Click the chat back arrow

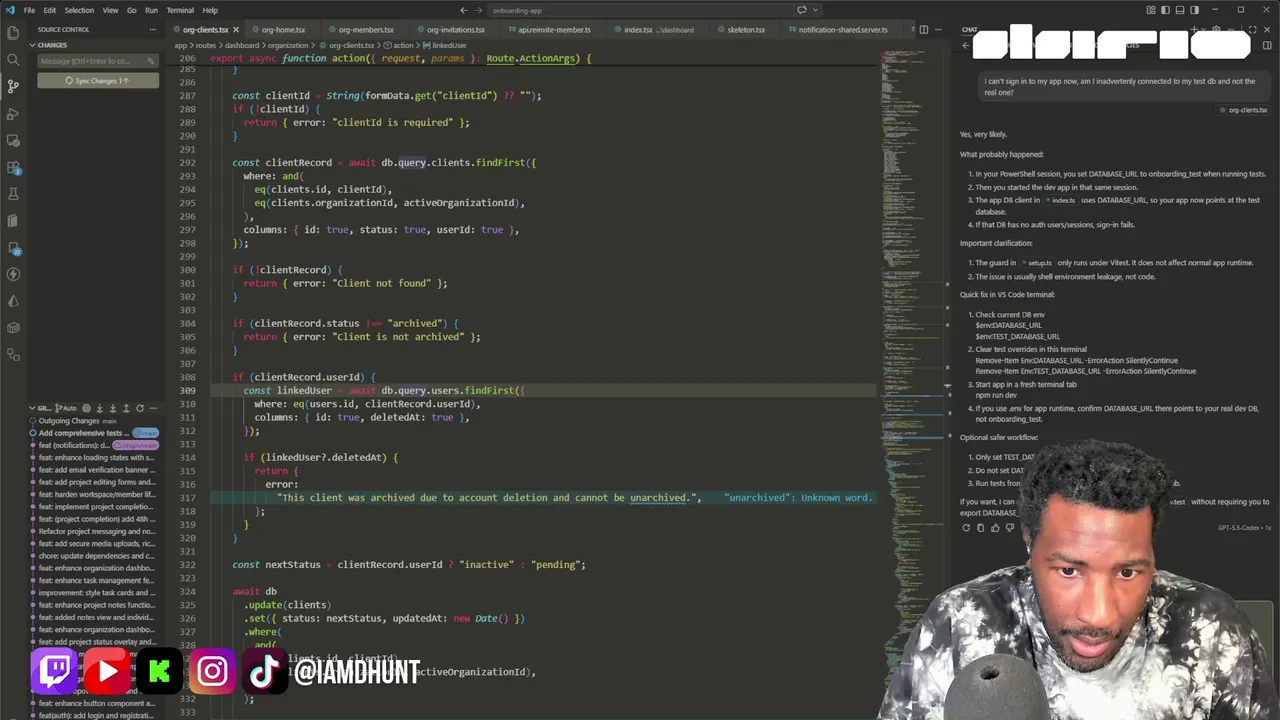click(x=965, y=45)
